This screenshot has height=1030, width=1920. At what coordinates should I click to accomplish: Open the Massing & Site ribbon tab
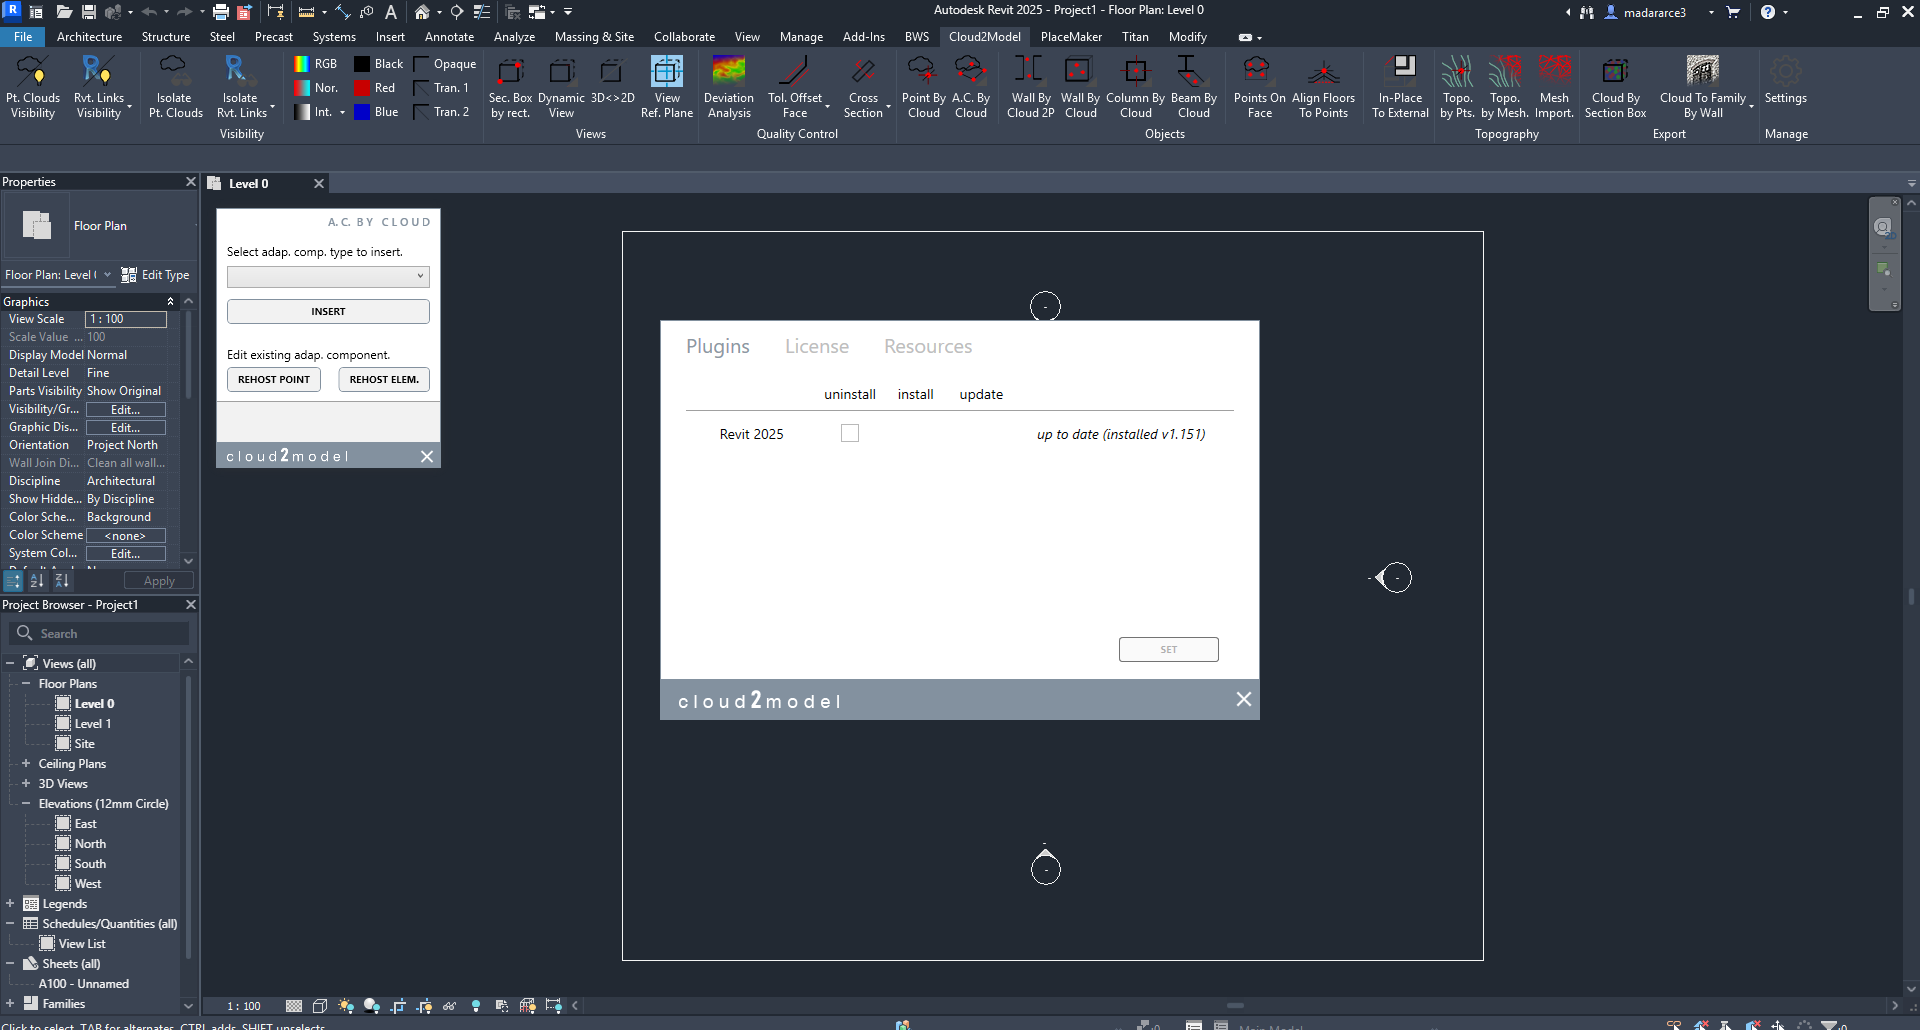[594, 37]
